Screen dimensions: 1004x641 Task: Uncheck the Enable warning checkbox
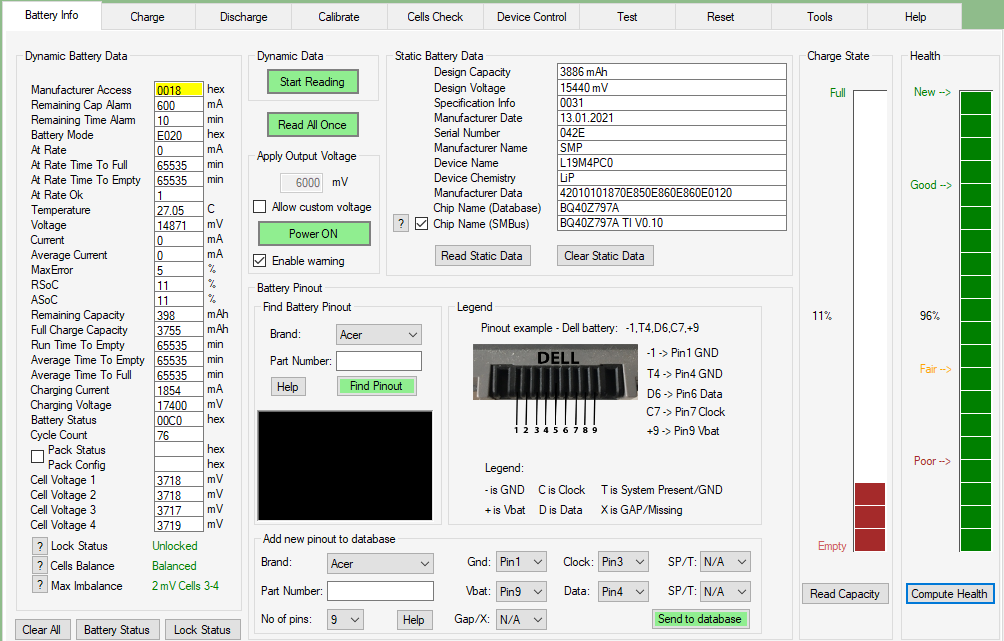[261, 261]
